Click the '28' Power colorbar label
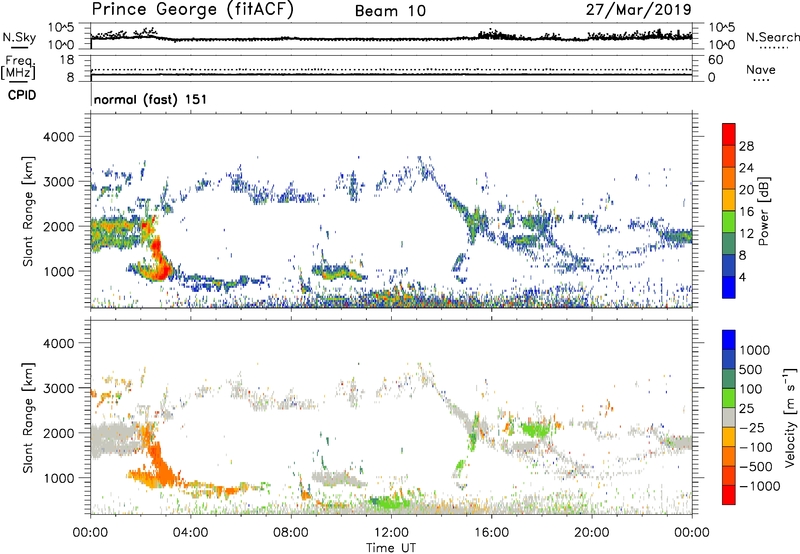 746,146
